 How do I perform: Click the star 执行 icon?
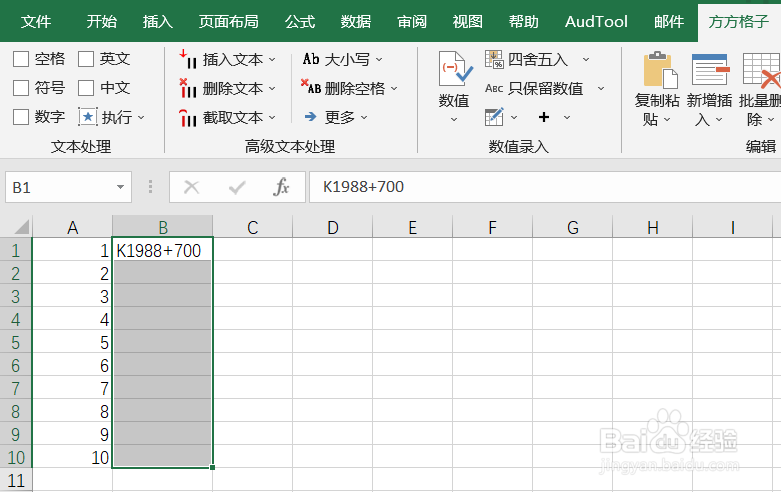pos(88,117)
